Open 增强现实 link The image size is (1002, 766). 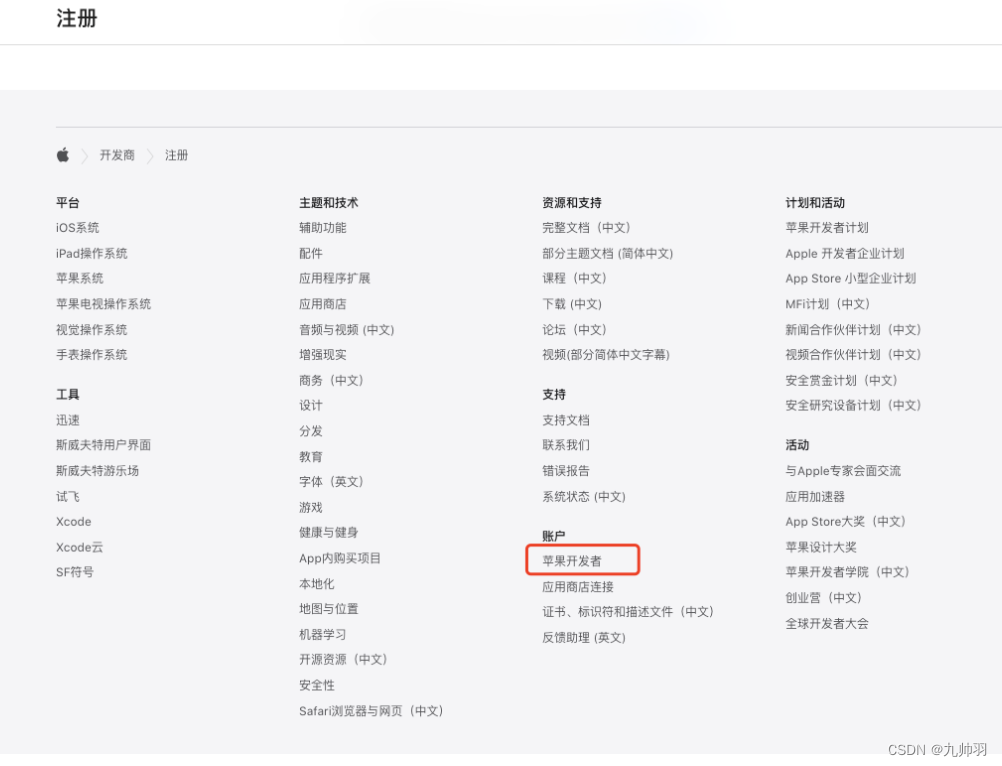pos(323,355)
